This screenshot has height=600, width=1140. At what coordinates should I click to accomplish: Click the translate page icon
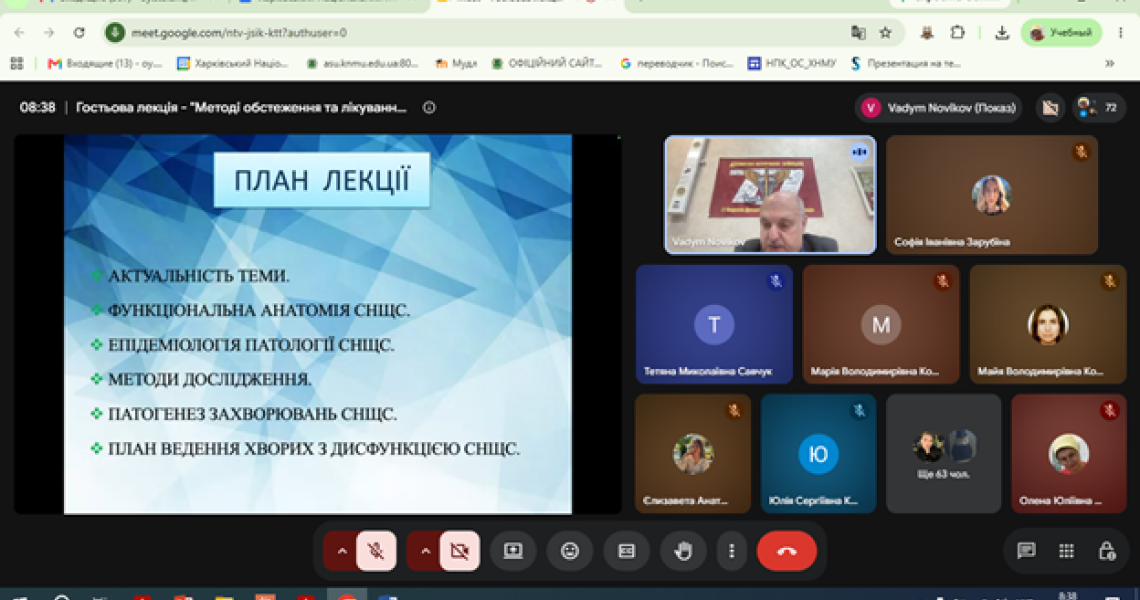[858, 33]
